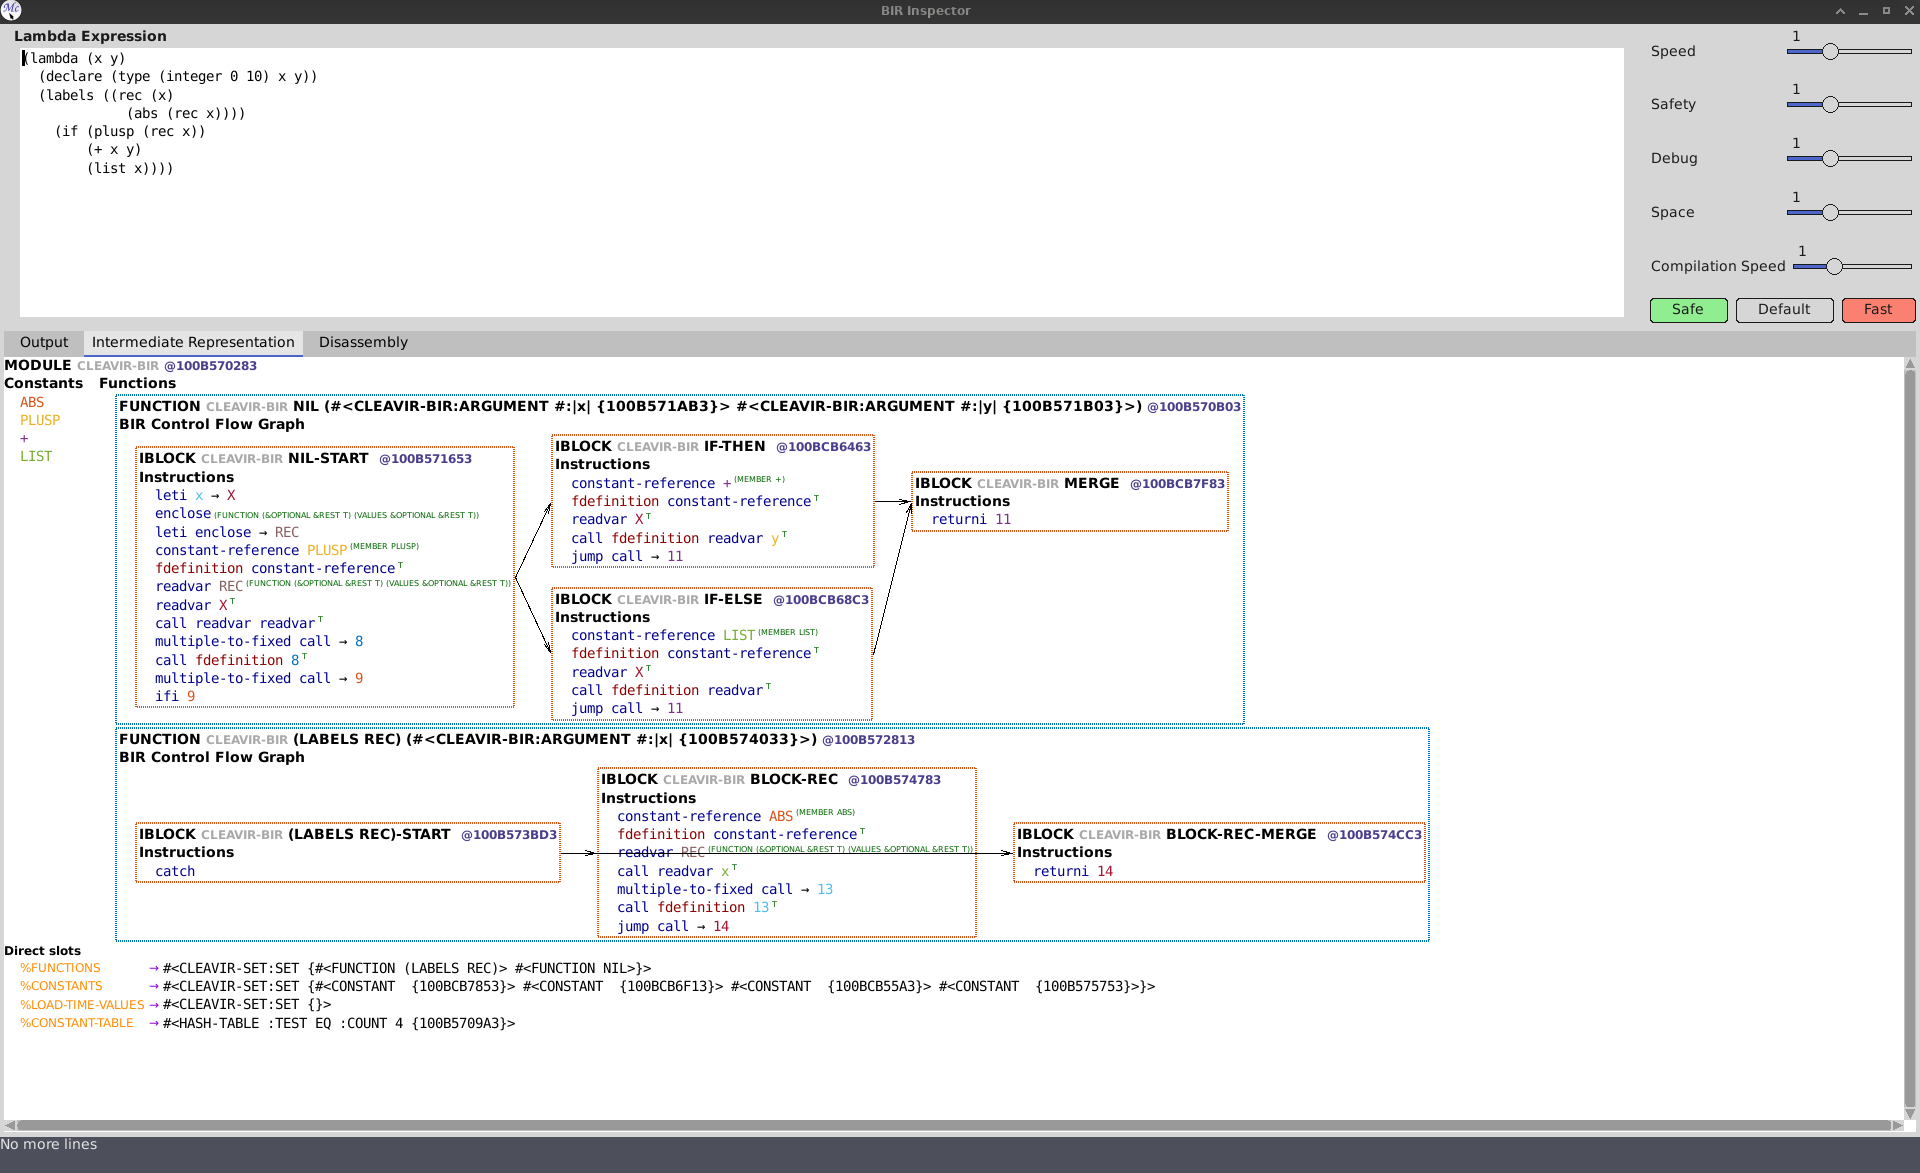This screenshot has height=1173, width=1920.
Task: Click BLOCK-REC-MERGE address @100B574CC3
Action: click(1374, 835)
